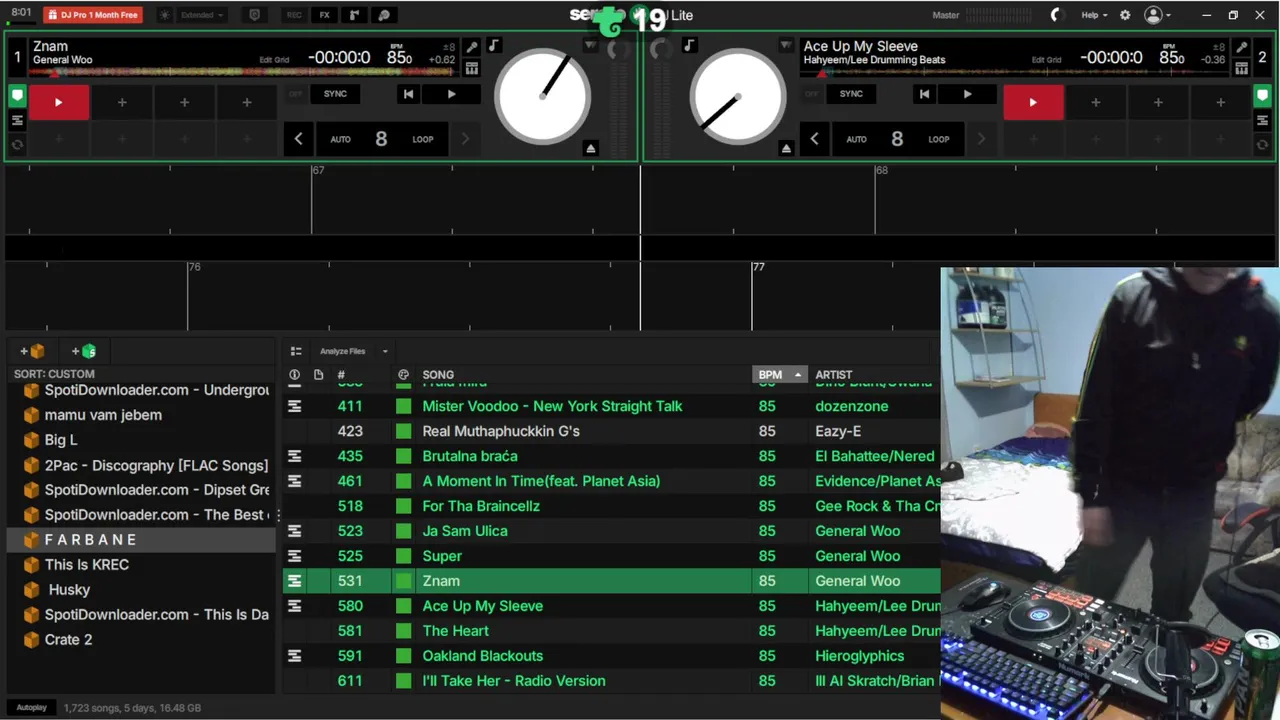Open the settings gear icon

(1125, 15)
